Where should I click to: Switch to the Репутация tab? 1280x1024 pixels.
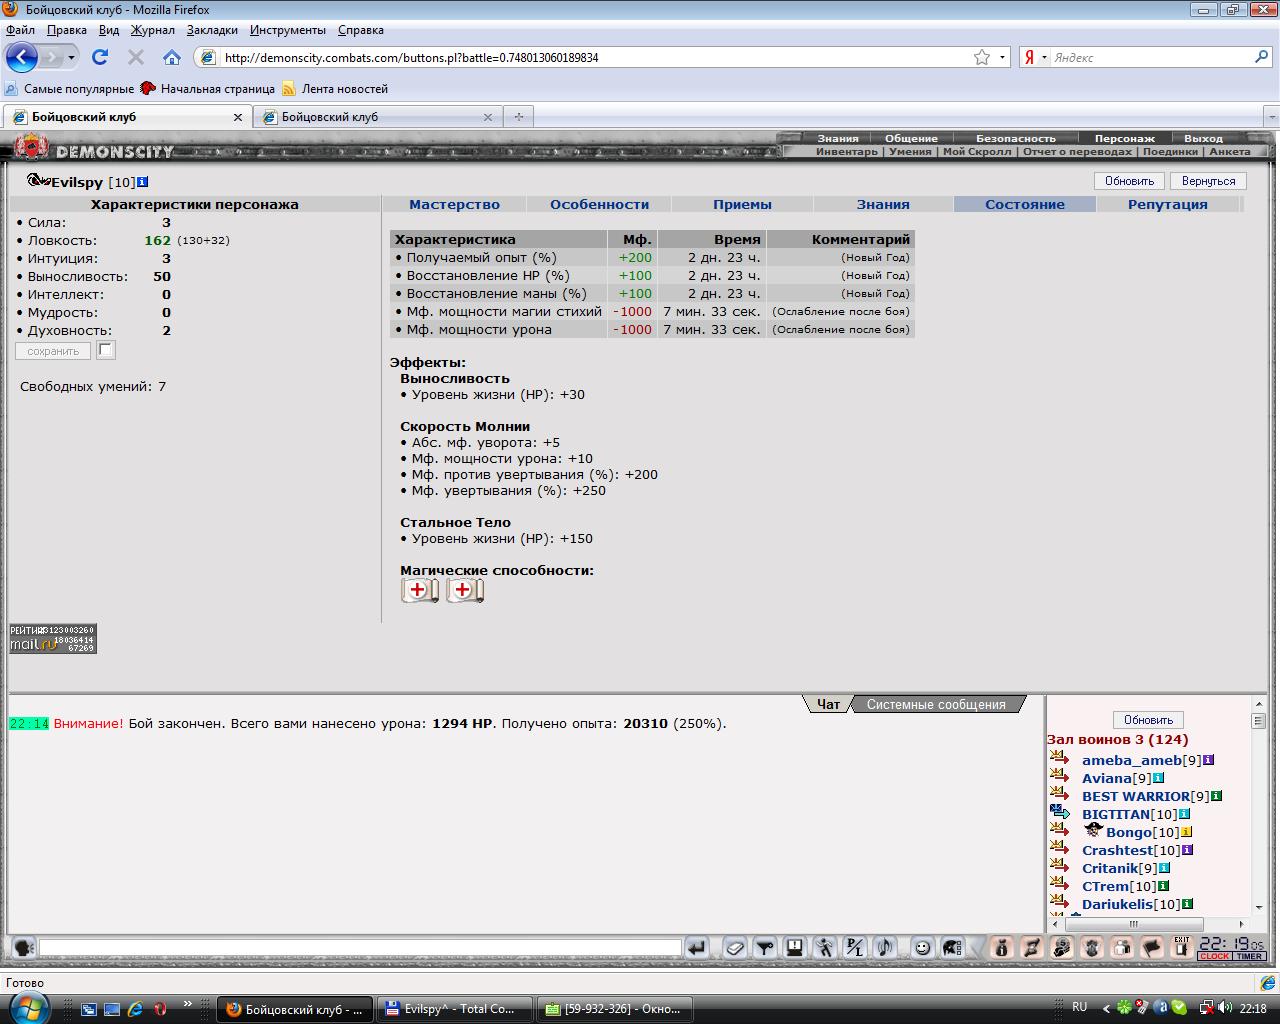coord(1167,204)
